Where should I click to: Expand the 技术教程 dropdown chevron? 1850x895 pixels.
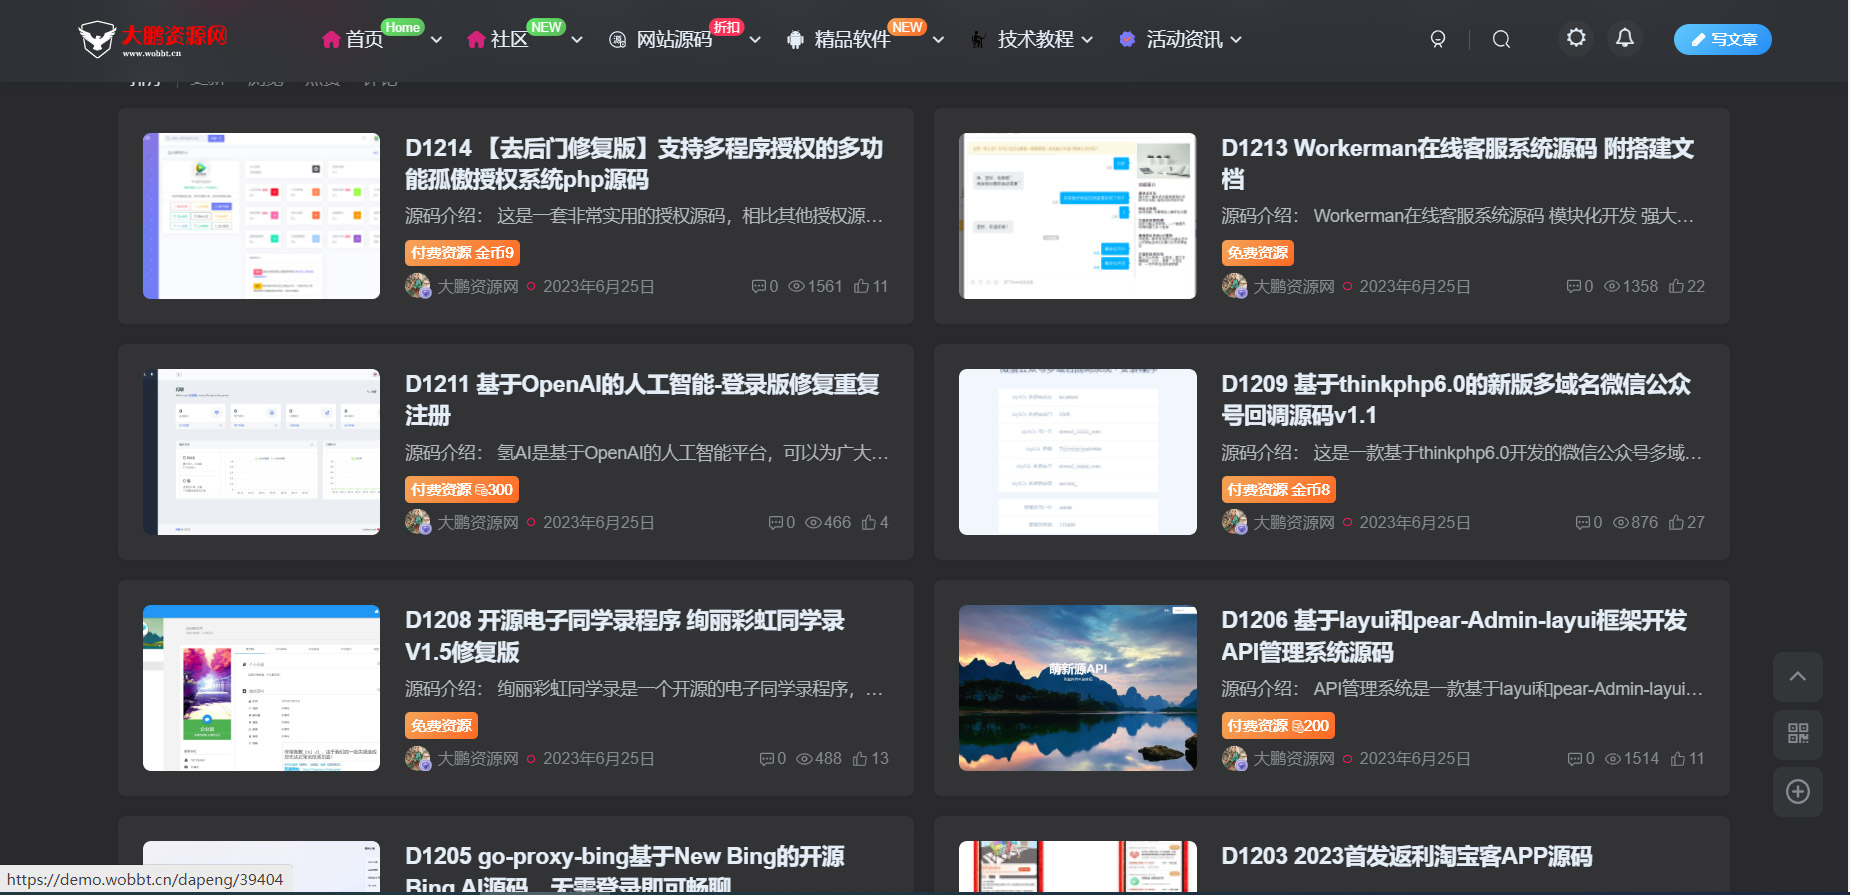[1087, 40]
